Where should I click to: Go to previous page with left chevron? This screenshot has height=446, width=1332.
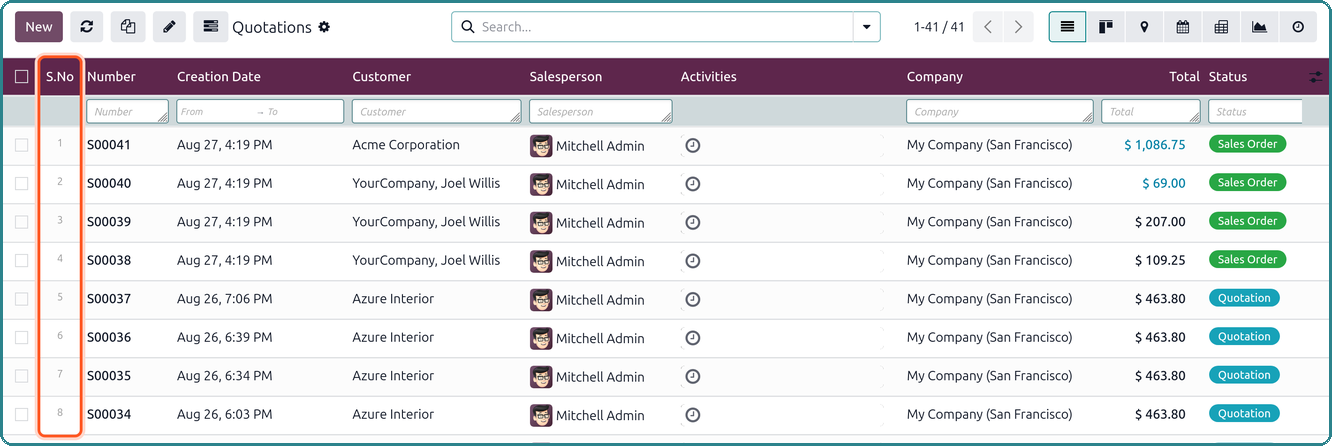click(x=988, y=27)
